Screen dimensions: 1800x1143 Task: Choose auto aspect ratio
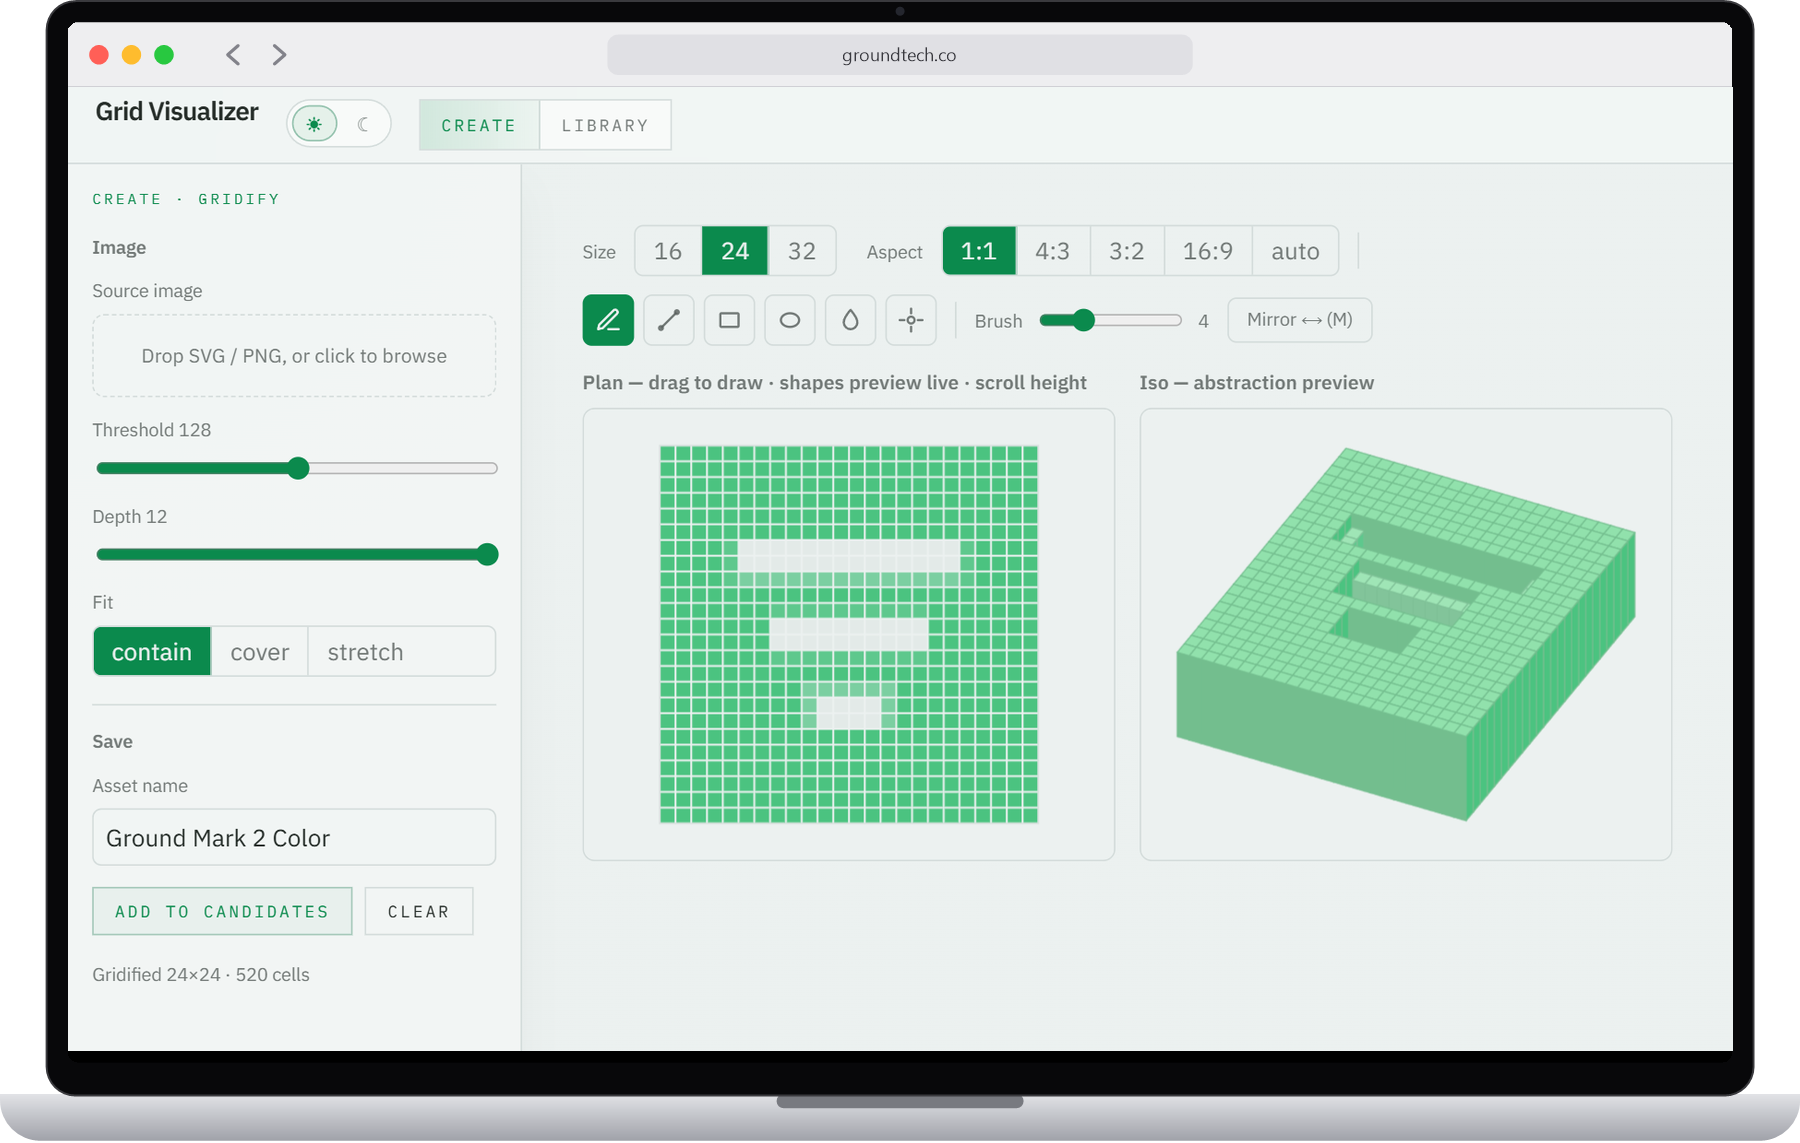1295,251
